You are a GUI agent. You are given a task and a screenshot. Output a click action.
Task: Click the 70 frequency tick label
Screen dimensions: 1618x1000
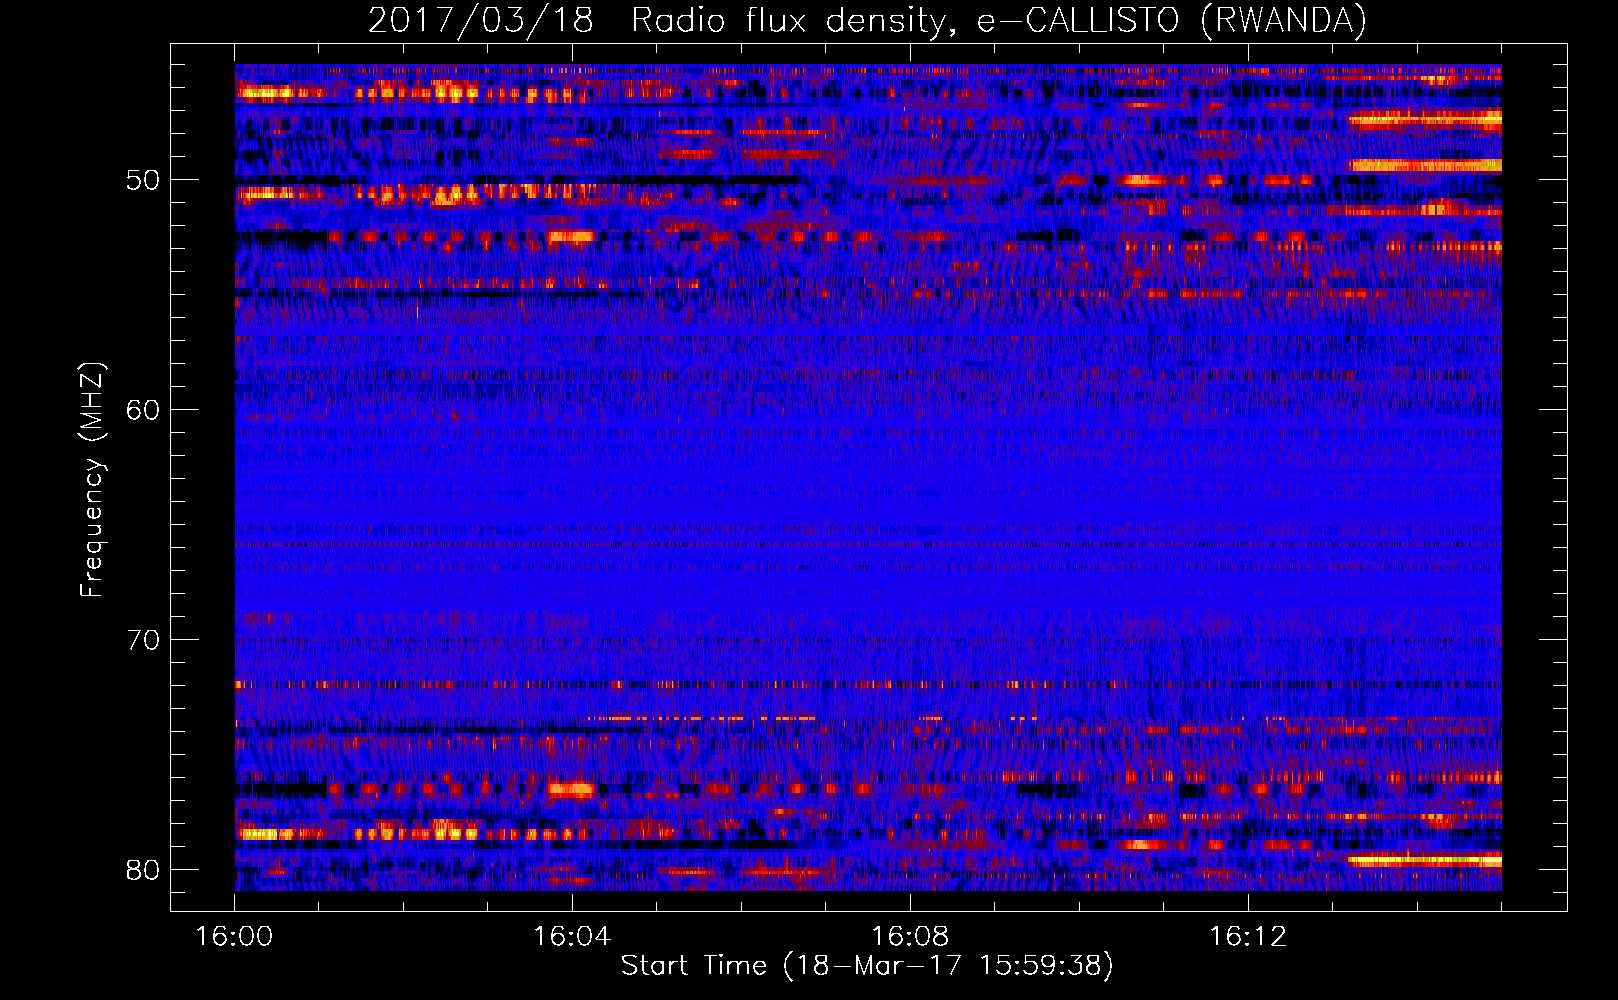pyautogui.click(x=143, y=640)
